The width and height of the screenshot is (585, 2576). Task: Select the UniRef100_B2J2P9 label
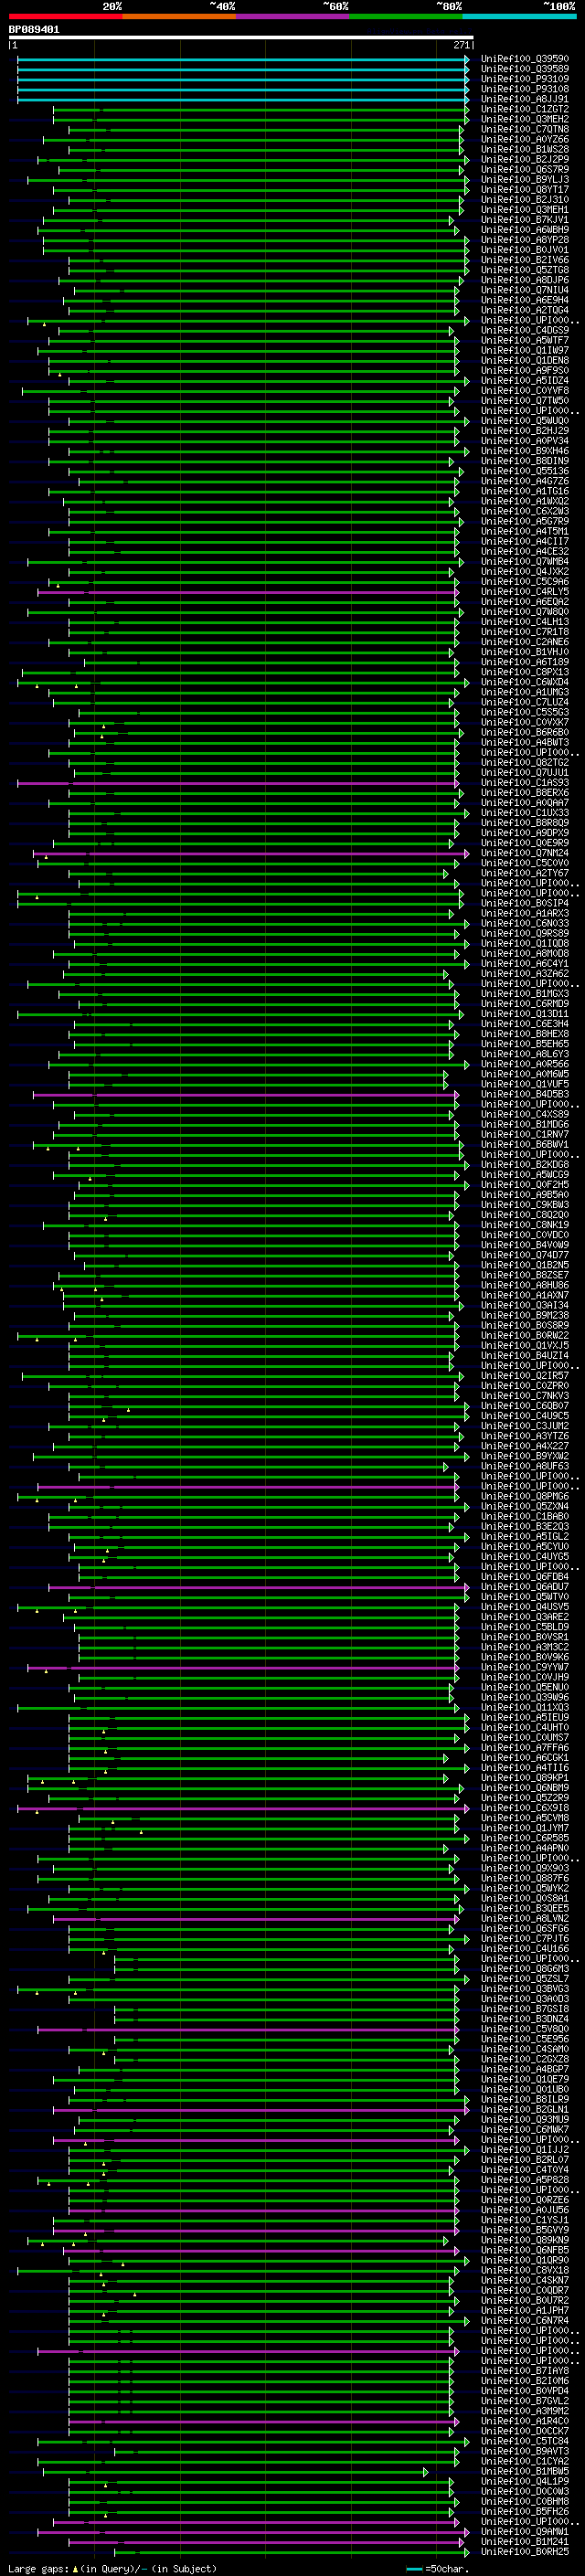[x=524, y=159]
